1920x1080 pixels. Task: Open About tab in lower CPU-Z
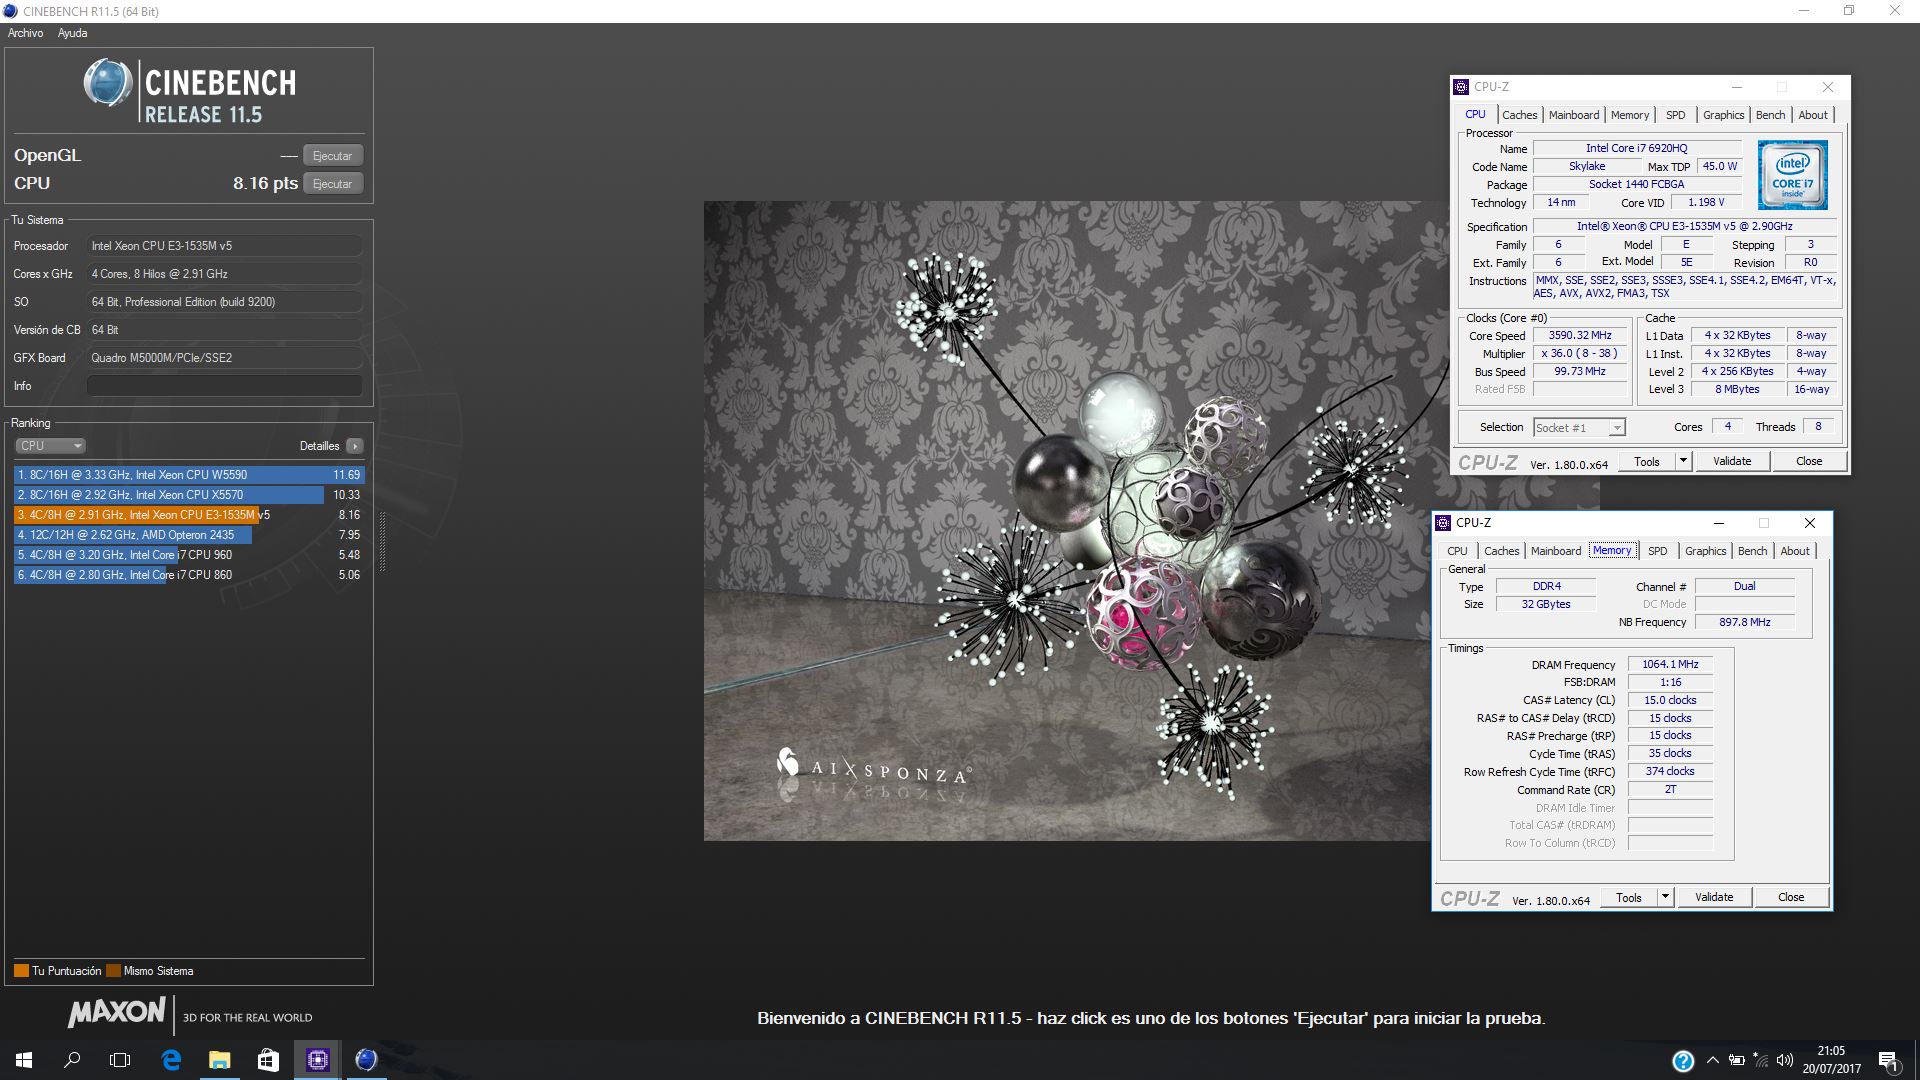pyautogui.click(x=1795, y=551)
